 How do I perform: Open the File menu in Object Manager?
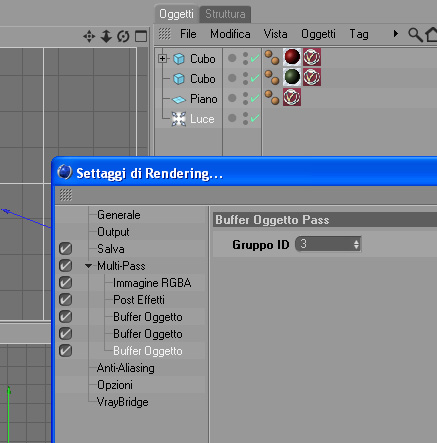188,34
